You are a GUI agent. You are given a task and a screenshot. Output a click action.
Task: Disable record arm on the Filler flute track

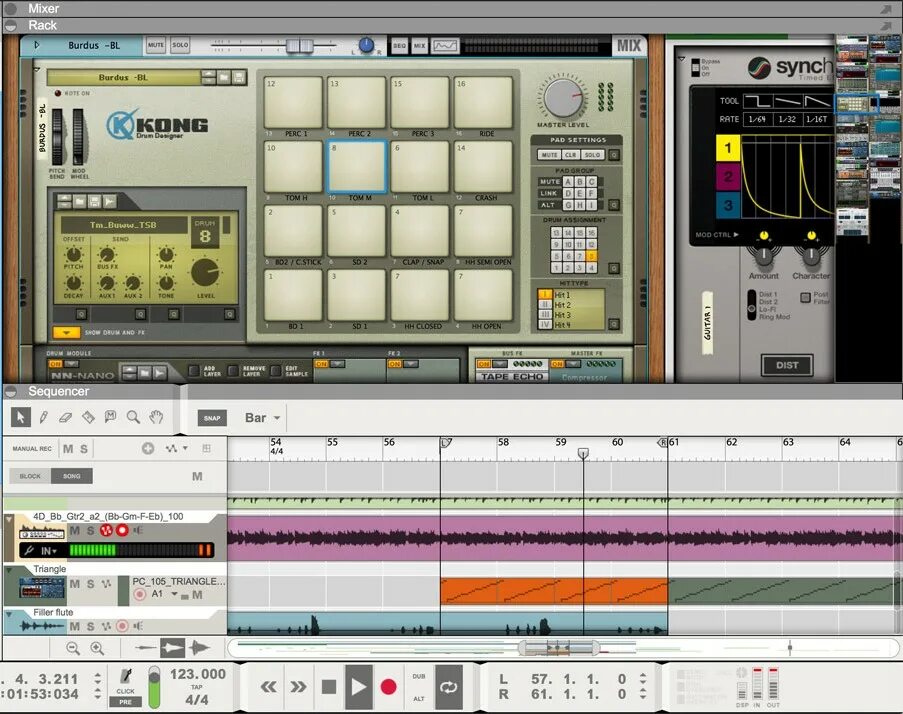tap(121, 624)
